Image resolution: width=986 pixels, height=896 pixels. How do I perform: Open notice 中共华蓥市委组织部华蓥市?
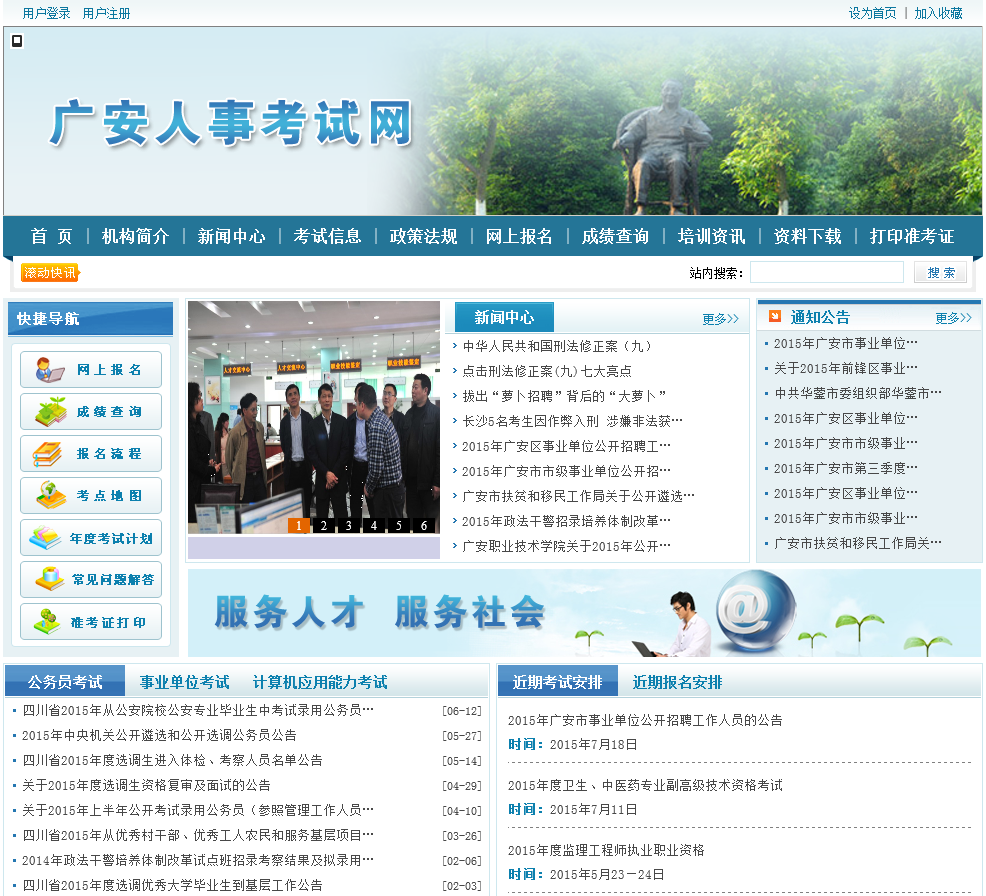pos(858,394)
